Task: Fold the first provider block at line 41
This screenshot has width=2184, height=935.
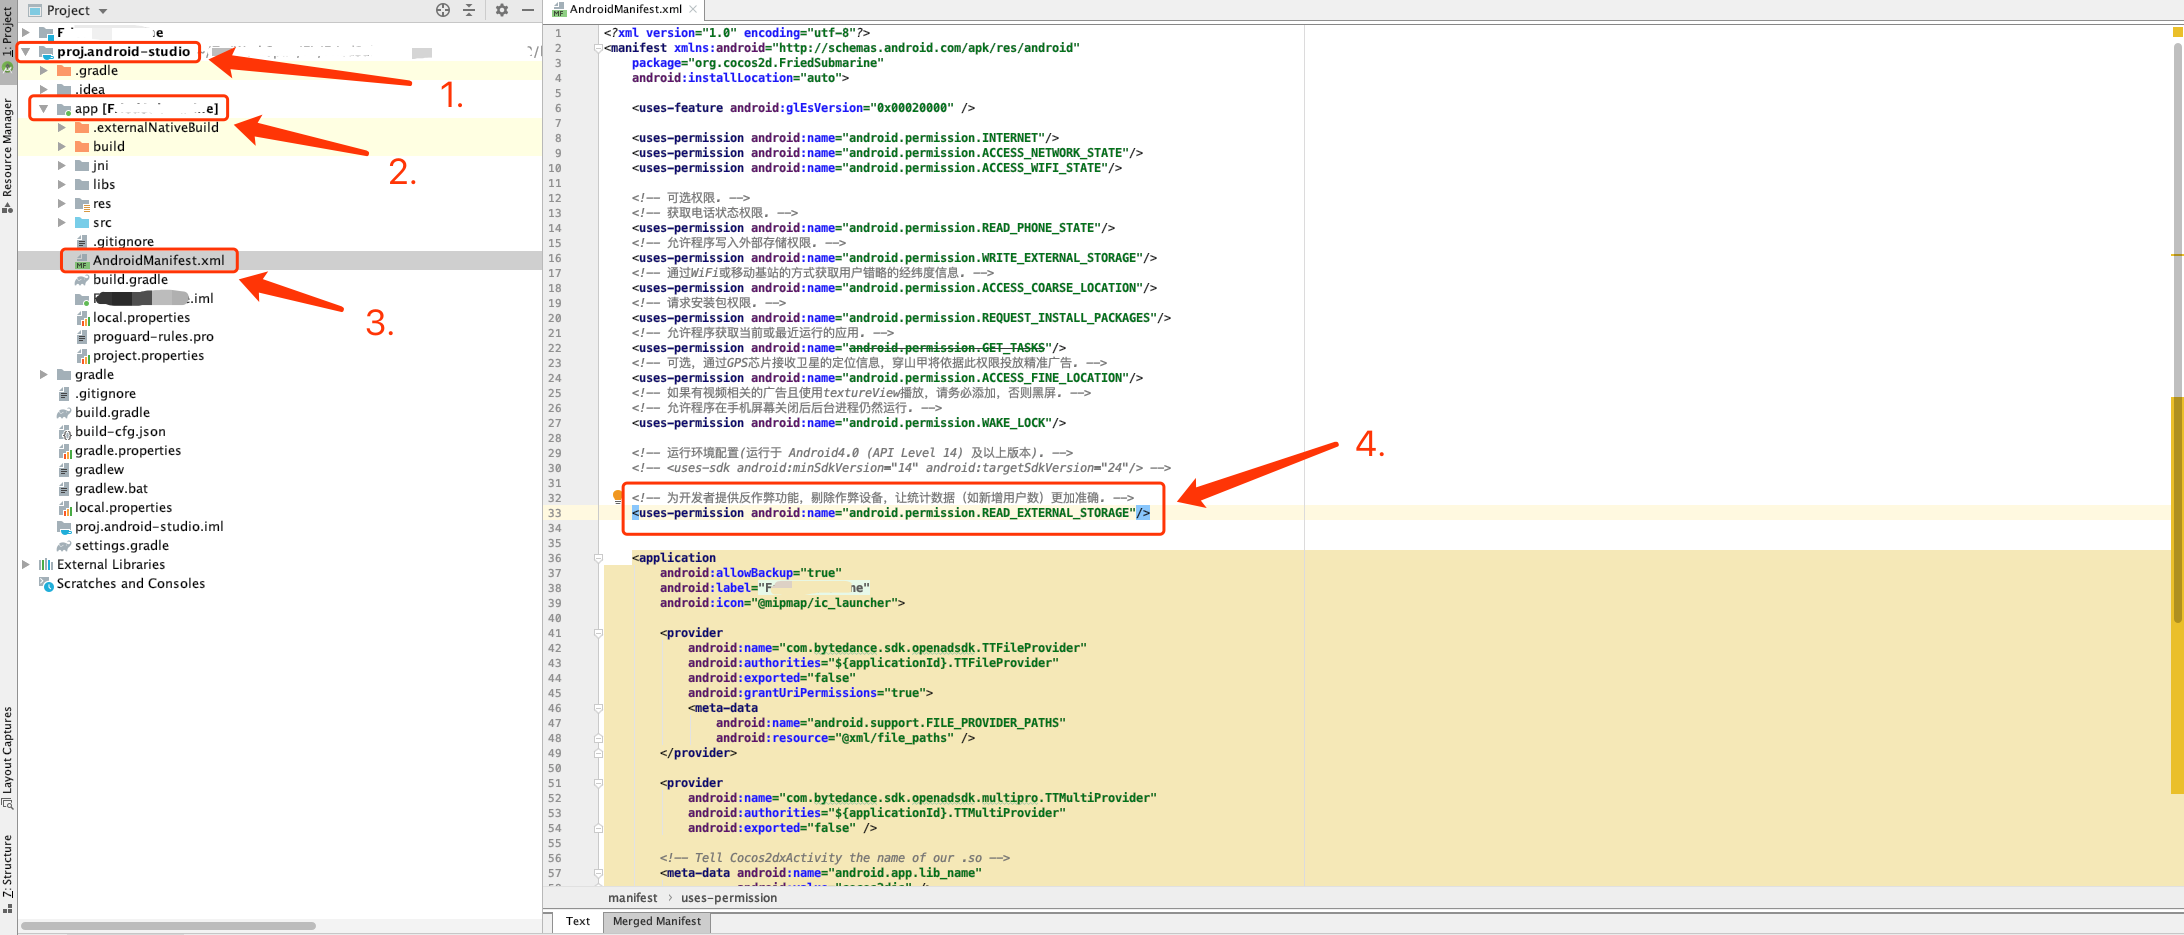Action: tap(598, 633)
